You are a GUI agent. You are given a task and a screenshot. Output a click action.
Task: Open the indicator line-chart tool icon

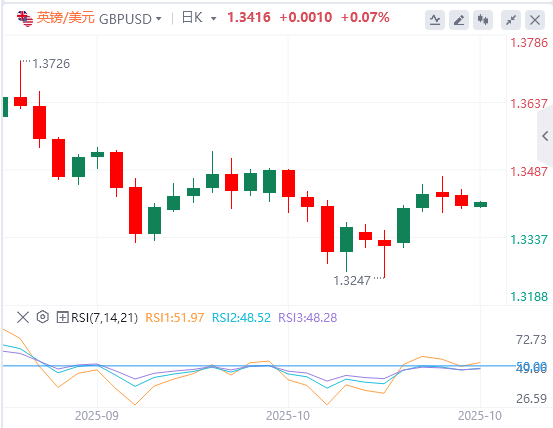pyautogui.click(x=435, y=20)
